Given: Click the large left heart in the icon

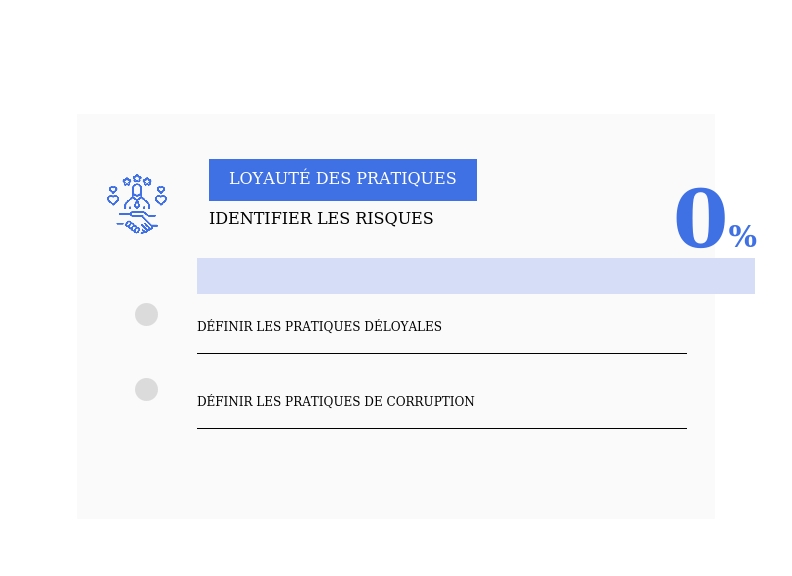Looking at the screenshot, I should coord(113,200).
